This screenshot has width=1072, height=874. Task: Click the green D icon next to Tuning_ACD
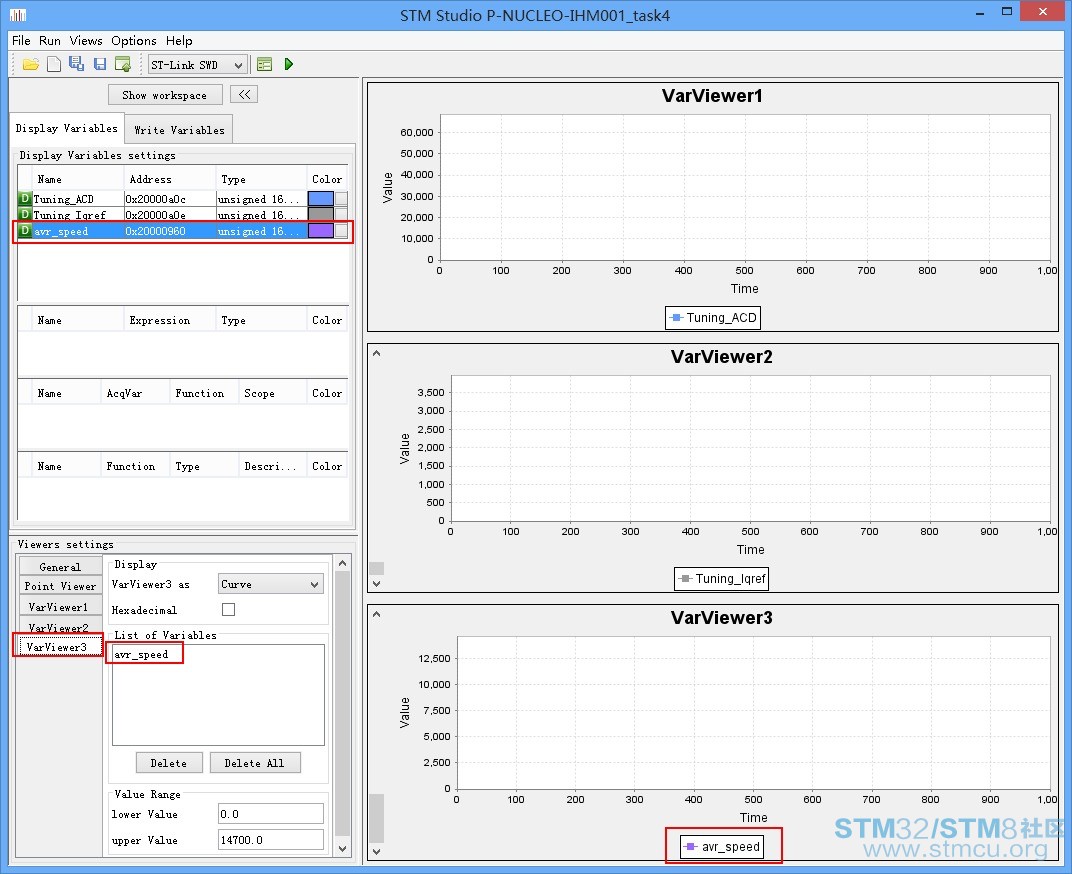point(25,198)
